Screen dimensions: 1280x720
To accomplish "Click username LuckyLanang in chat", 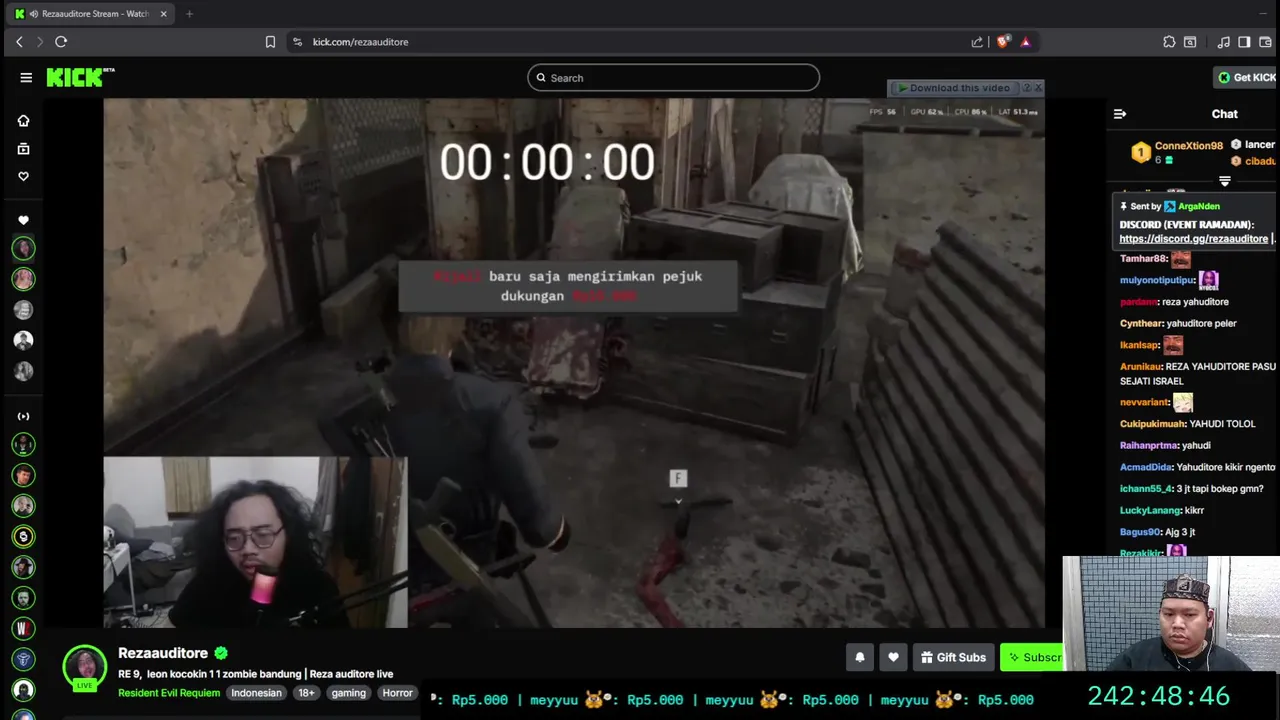I will tap(1150, 511).
